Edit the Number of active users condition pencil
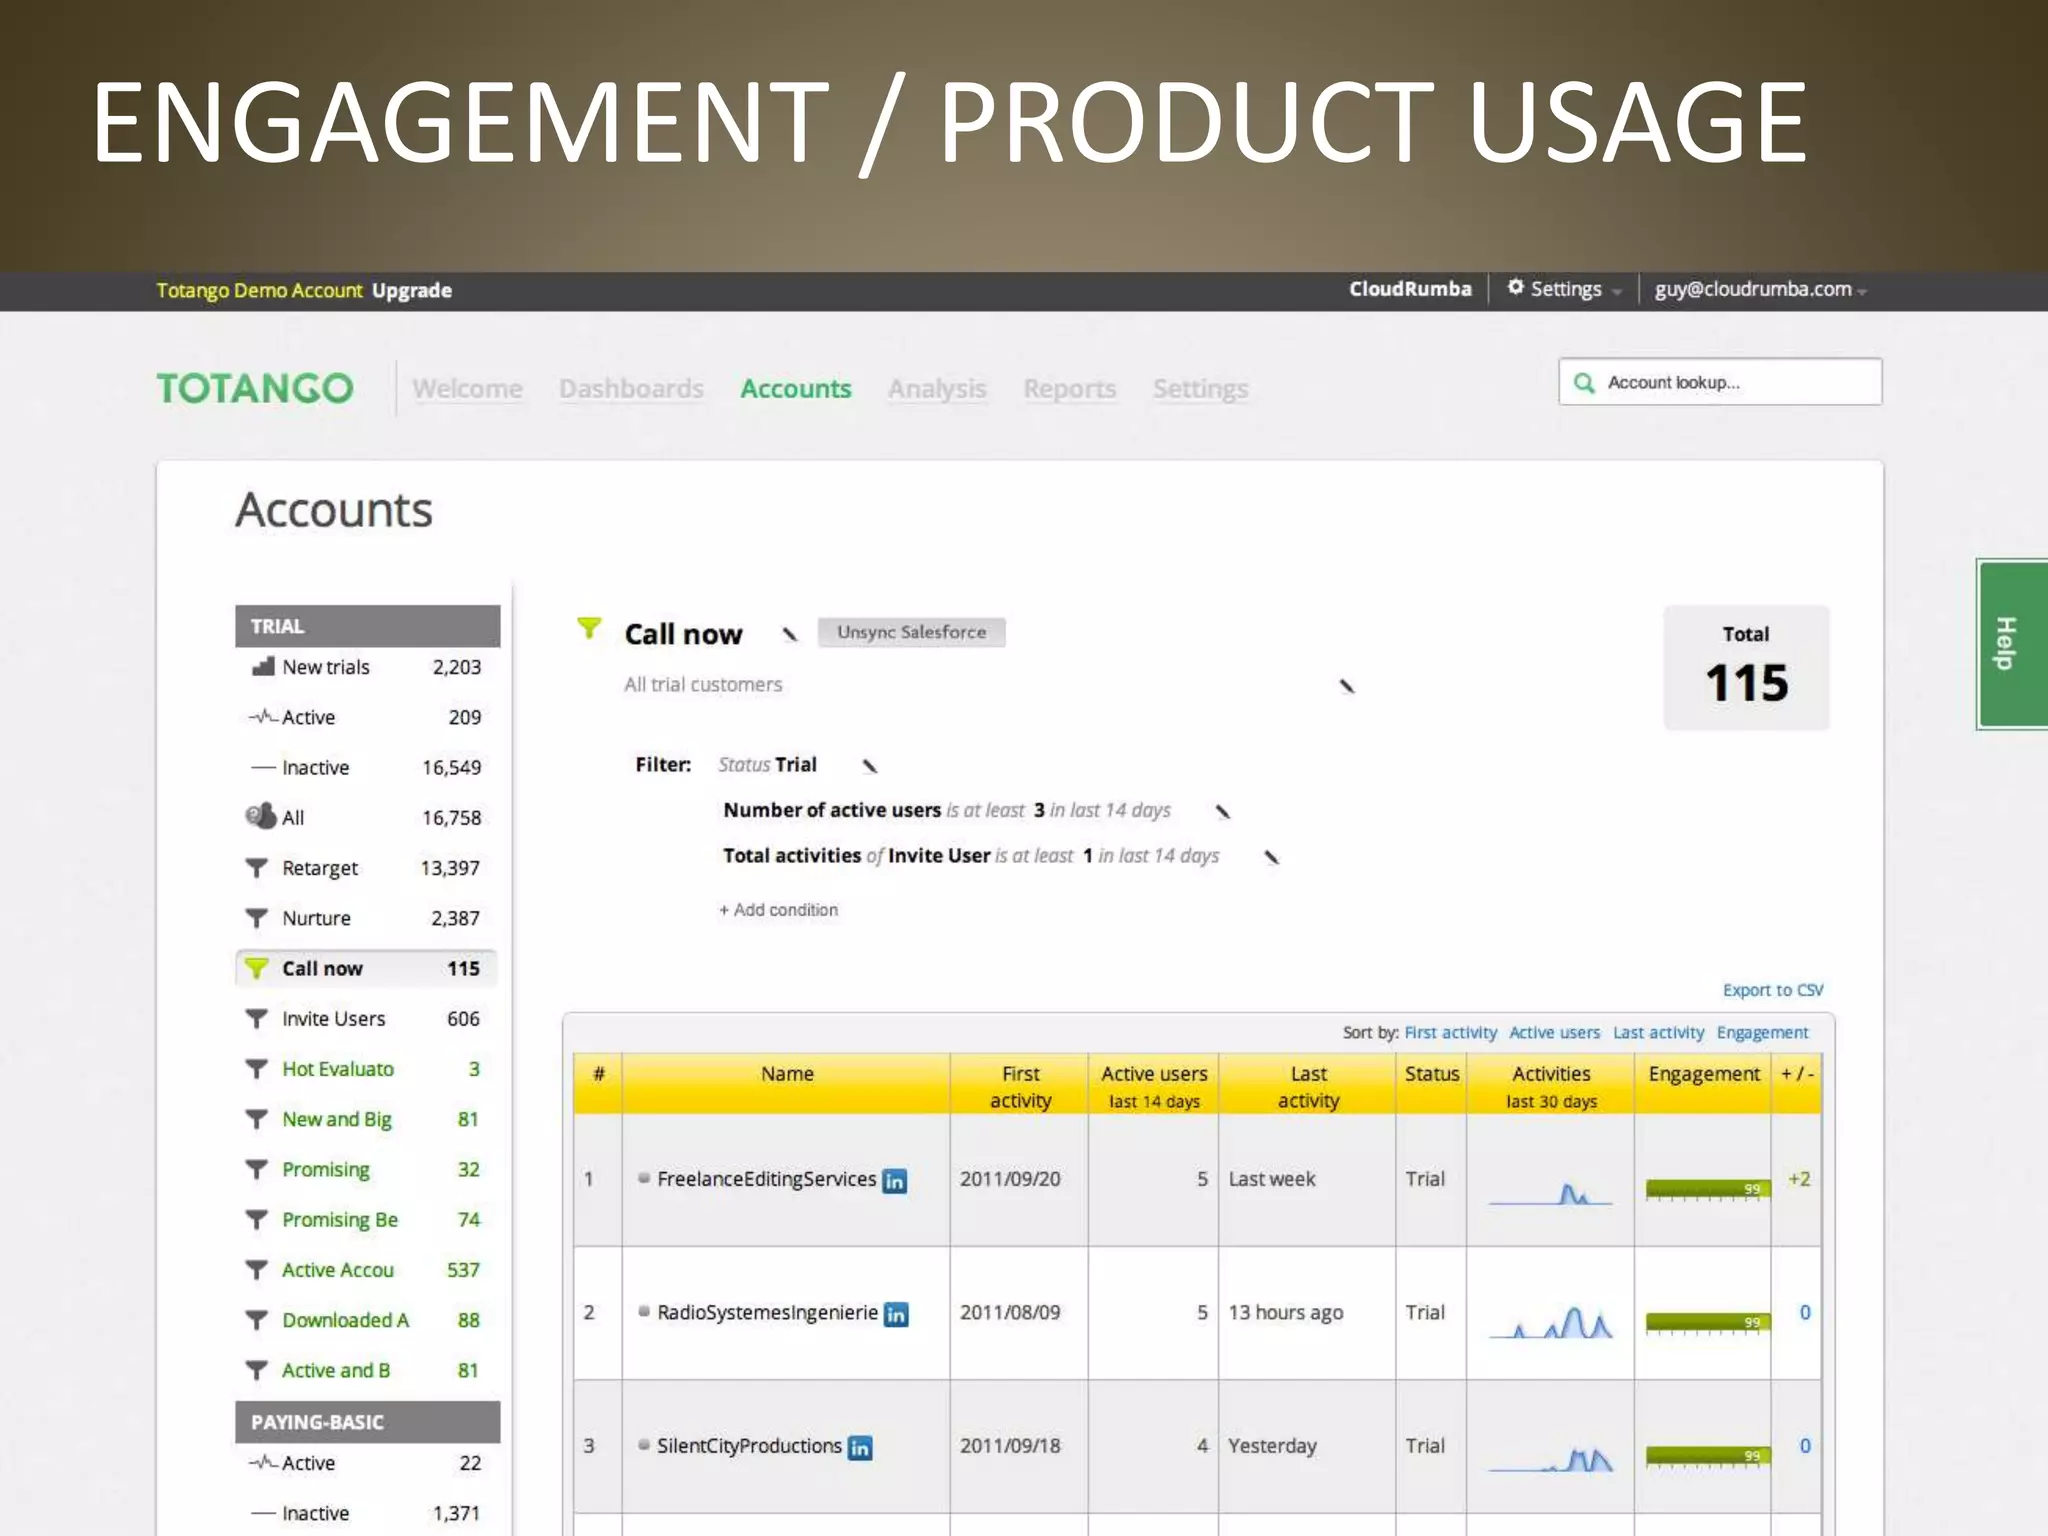2048x1536 pixels. point(1222,811)
